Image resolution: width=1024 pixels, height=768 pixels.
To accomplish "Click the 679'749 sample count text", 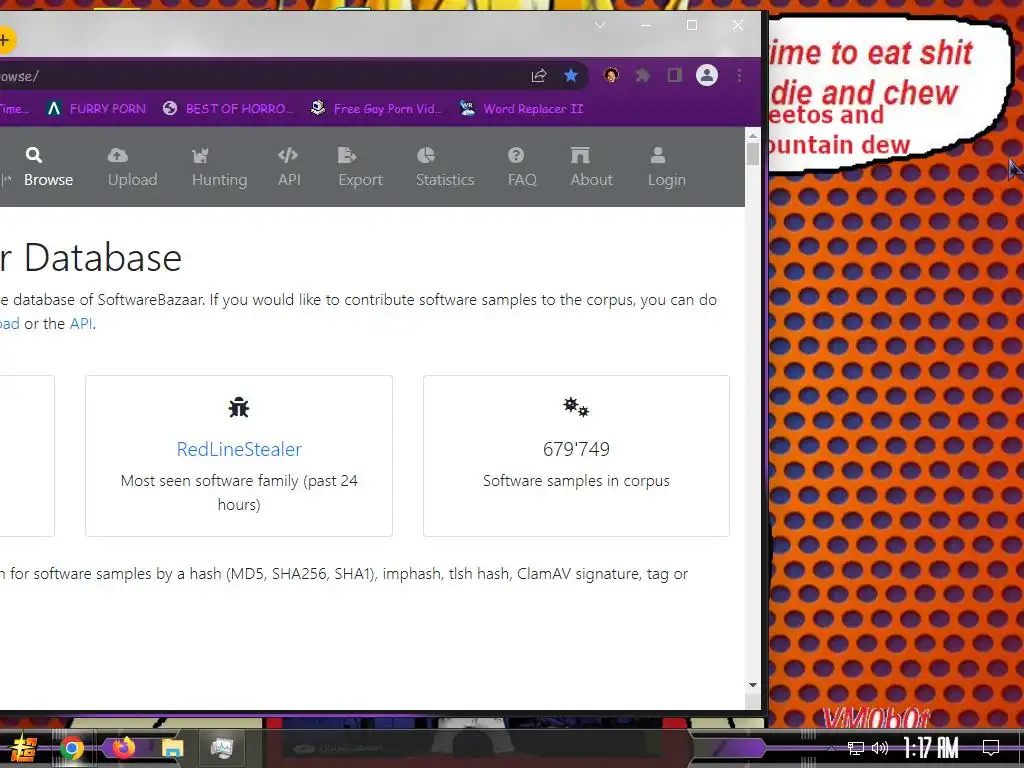I will (x=576, y=449).
